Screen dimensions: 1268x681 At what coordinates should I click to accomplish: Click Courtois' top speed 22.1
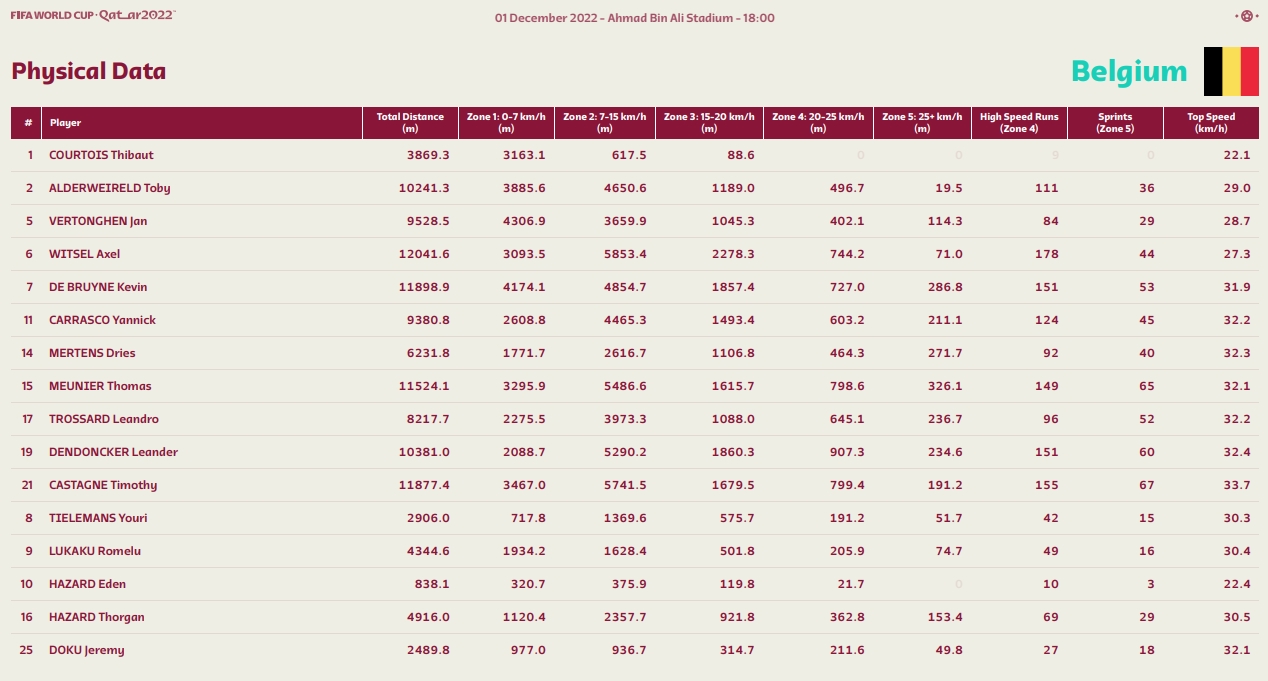1237,155
